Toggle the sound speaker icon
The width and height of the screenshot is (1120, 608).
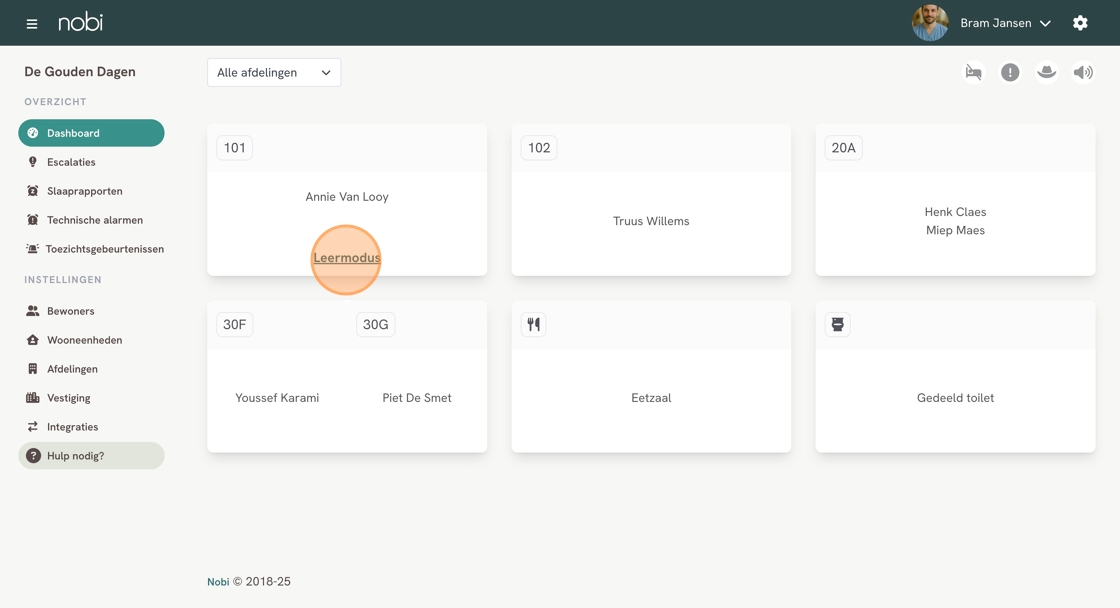[x=1083, y=72]
